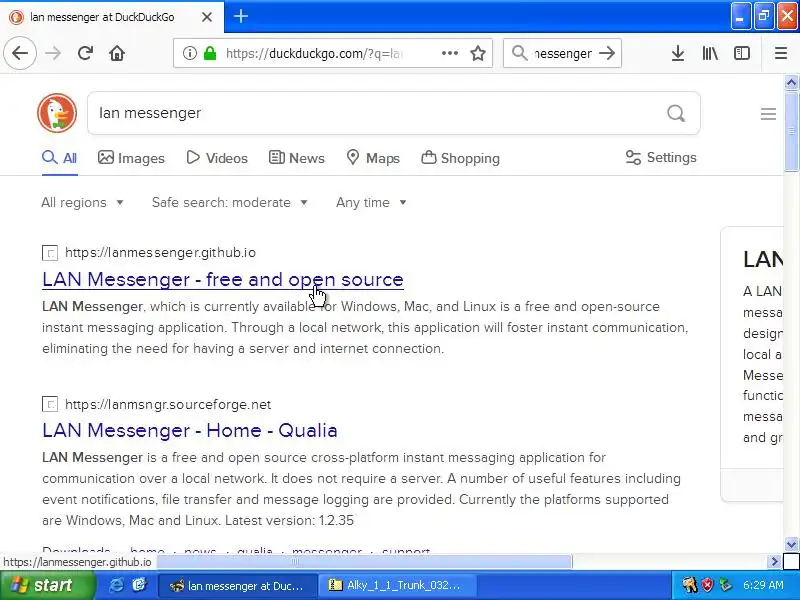The height and width of the screenshot is (600, 800).
Task: Click the horizontal scrollbar thumb
Action: pyautogui.click(x=364, y=562)
